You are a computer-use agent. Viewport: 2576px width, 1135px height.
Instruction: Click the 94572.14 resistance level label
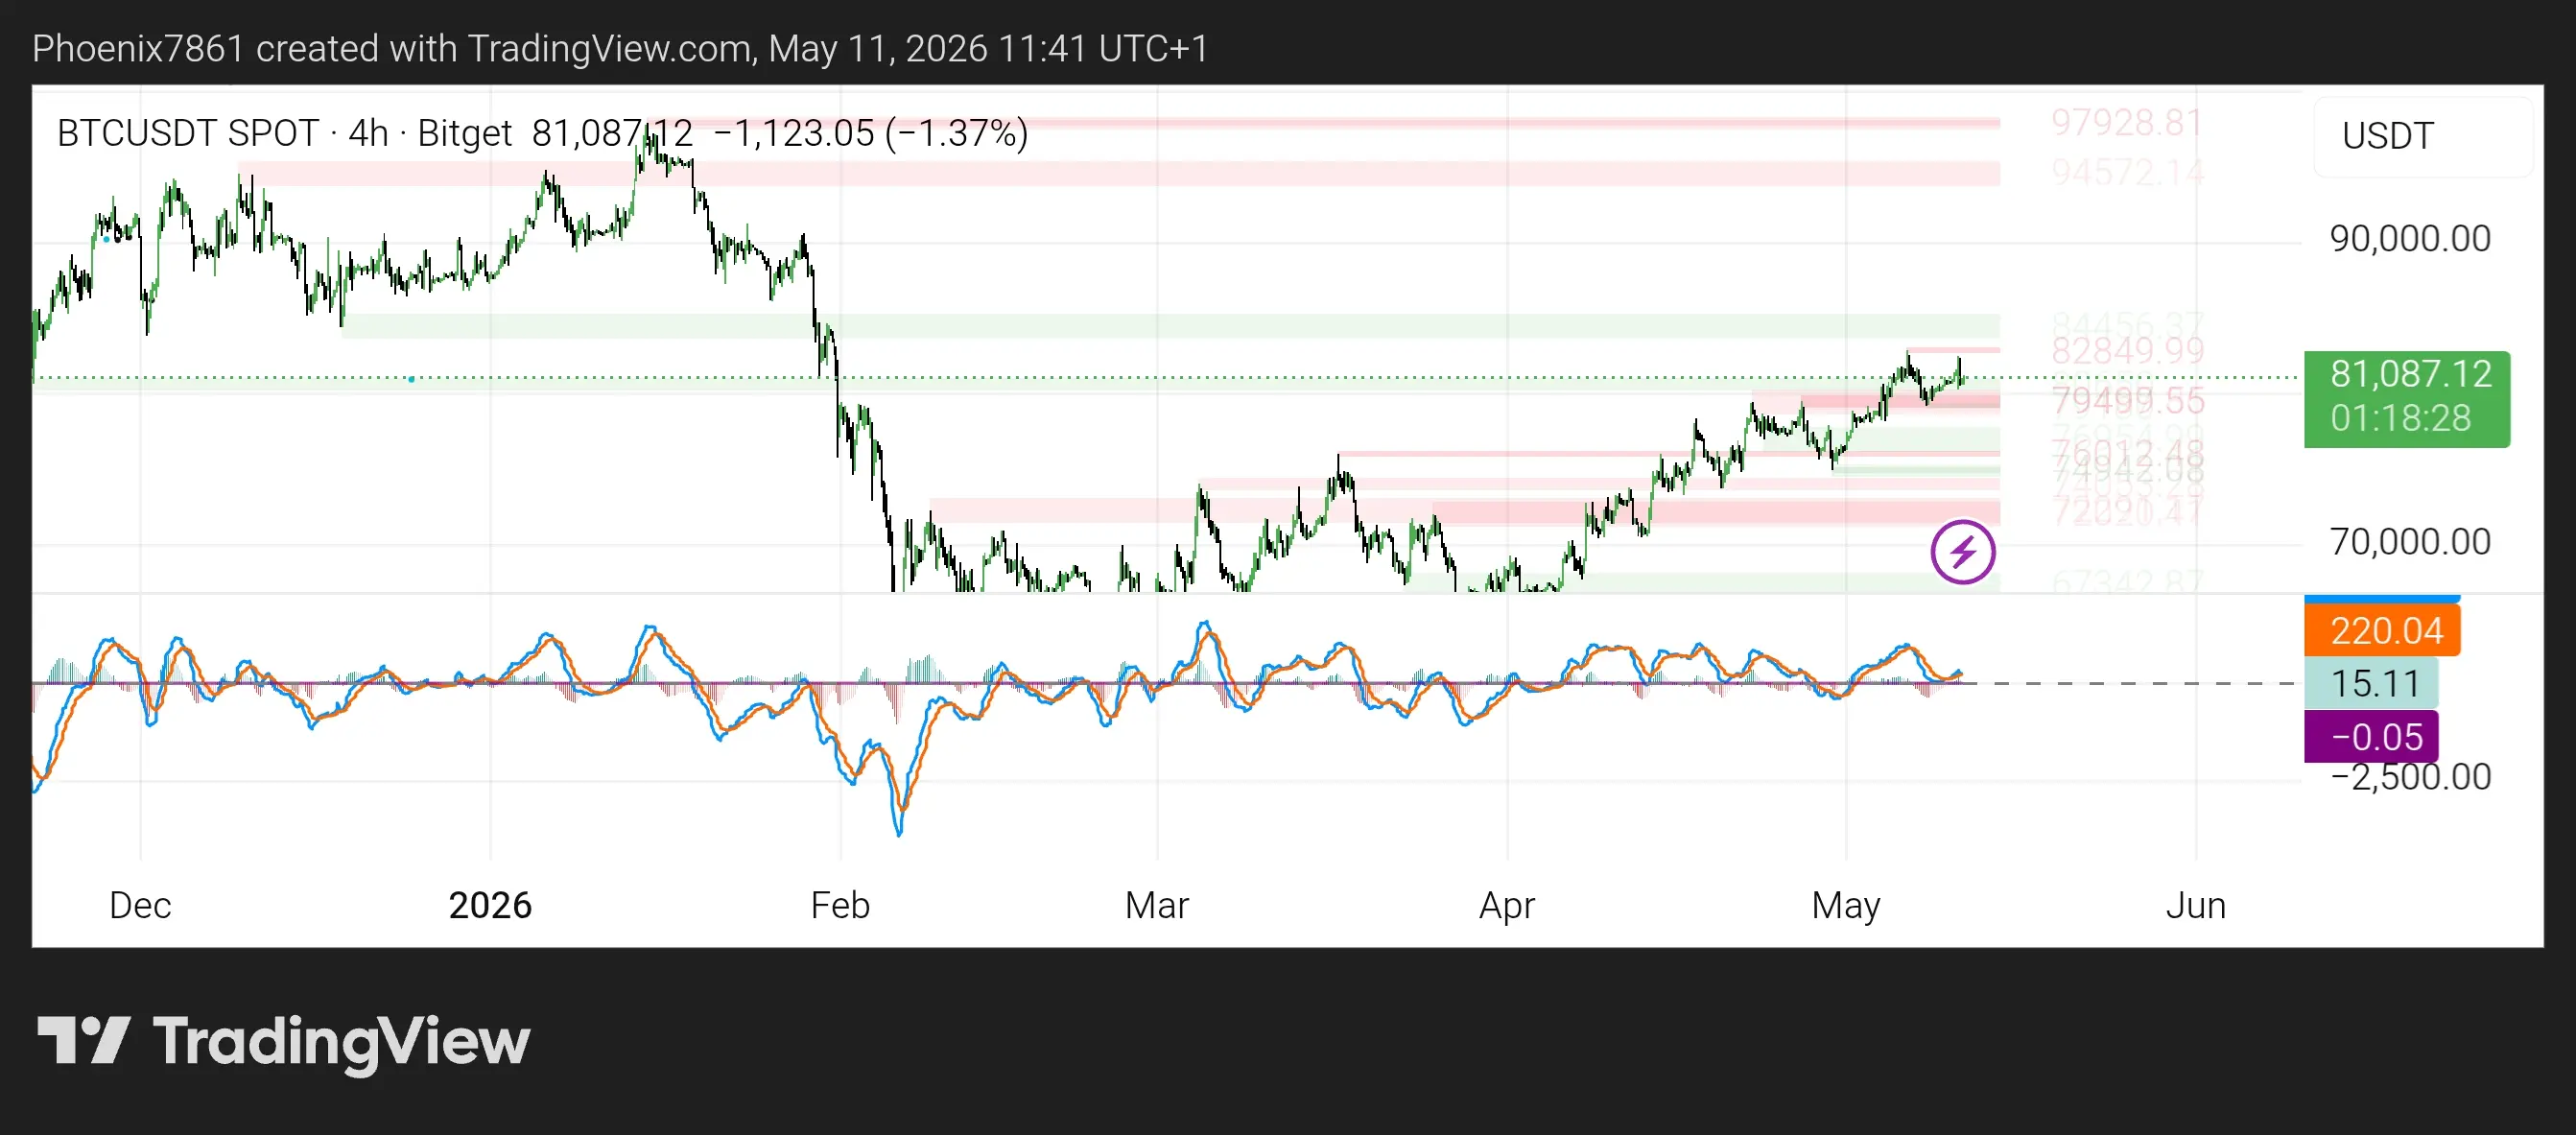tap(2127, 173)
